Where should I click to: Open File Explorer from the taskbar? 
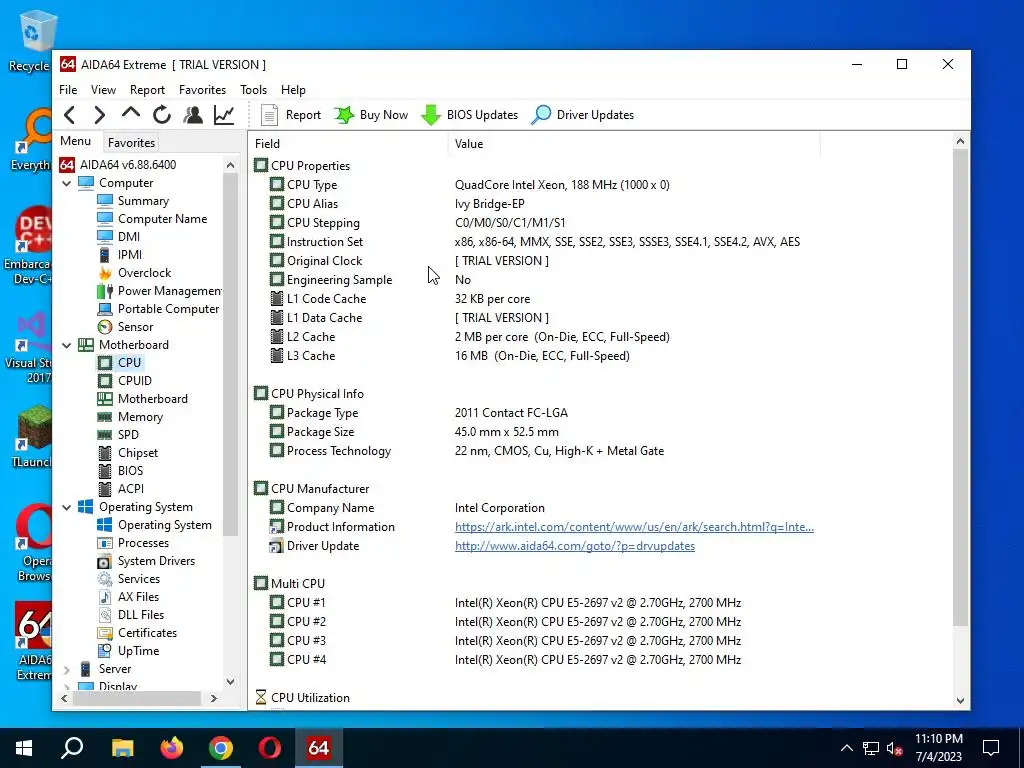point(122,748)
